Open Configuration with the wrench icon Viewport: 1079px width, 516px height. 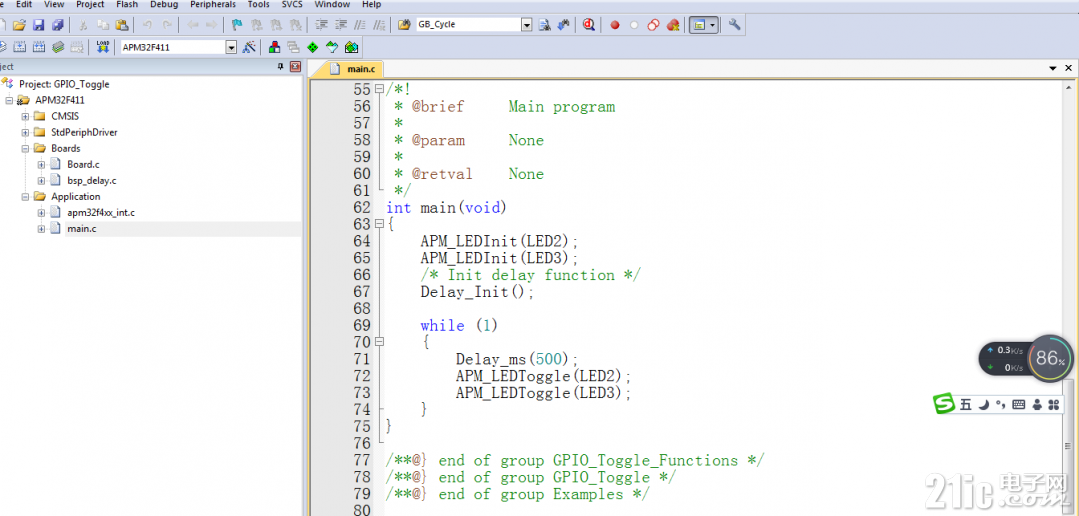[734, 25]
